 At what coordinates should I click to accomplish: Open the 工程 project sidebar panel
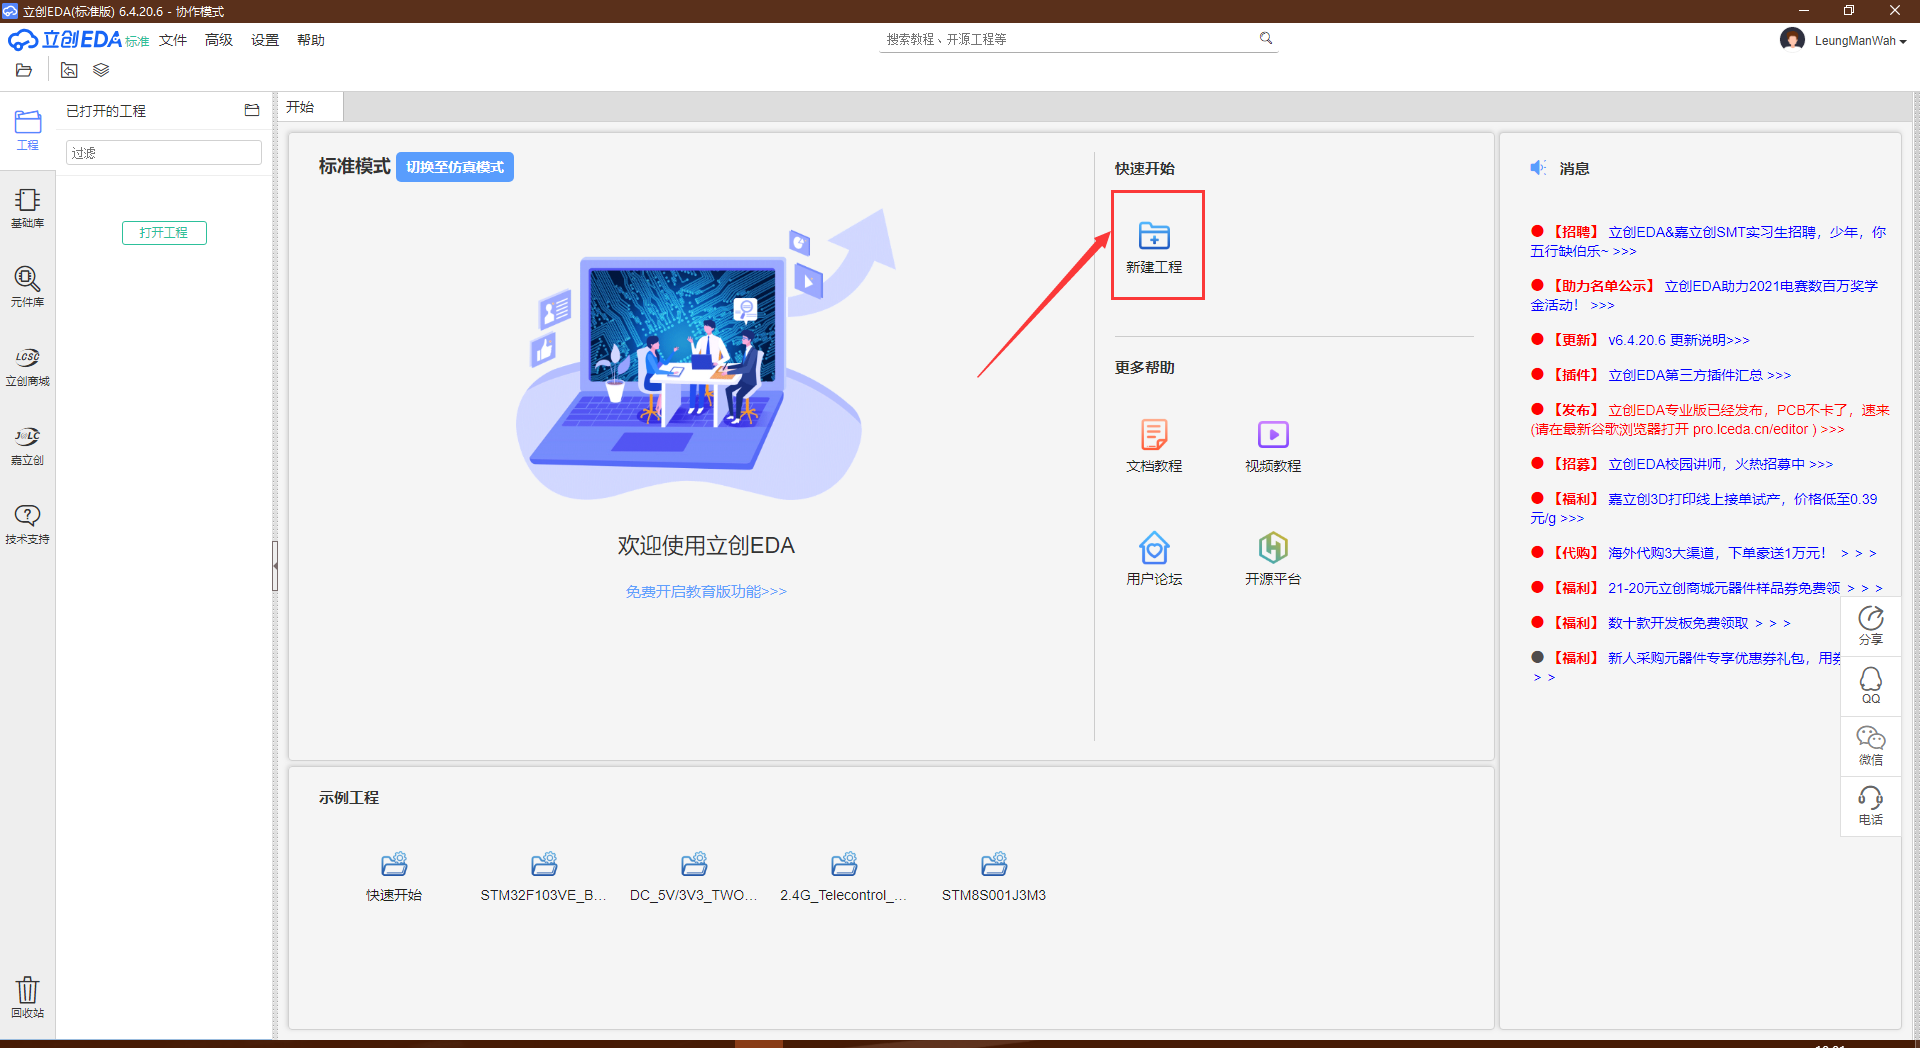pyautogui.click(x=27, y=130)
